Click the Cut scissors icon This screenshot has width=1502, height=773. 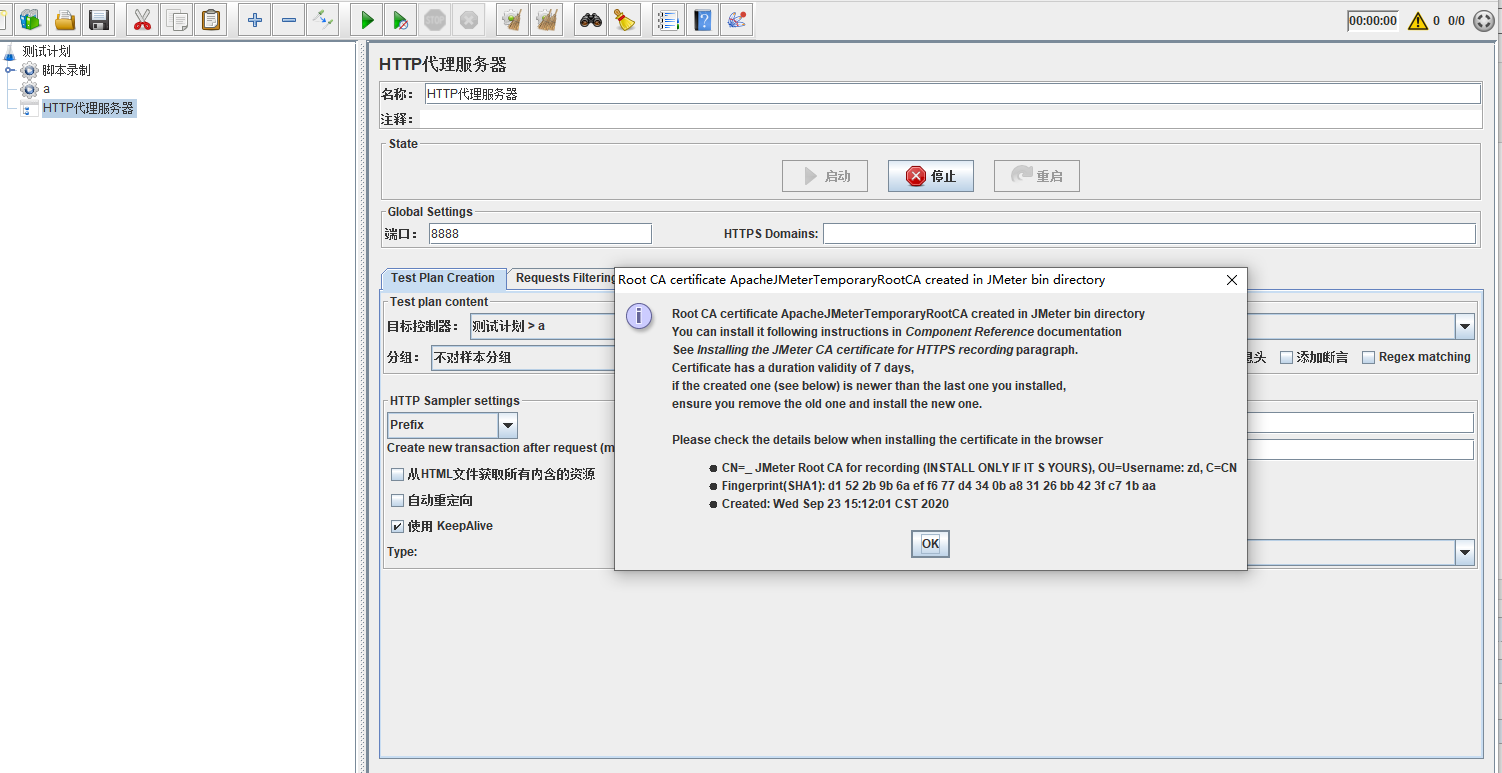pyautogui.click(x=143, y=19)
